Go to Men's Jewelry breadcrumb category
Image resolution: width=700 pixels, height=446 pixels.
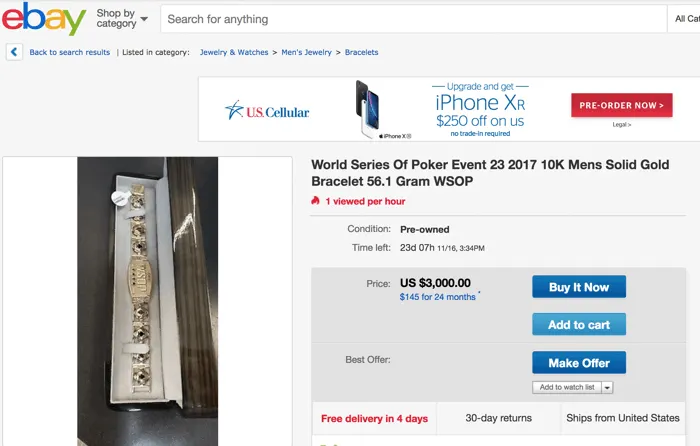tap(305, 52)
